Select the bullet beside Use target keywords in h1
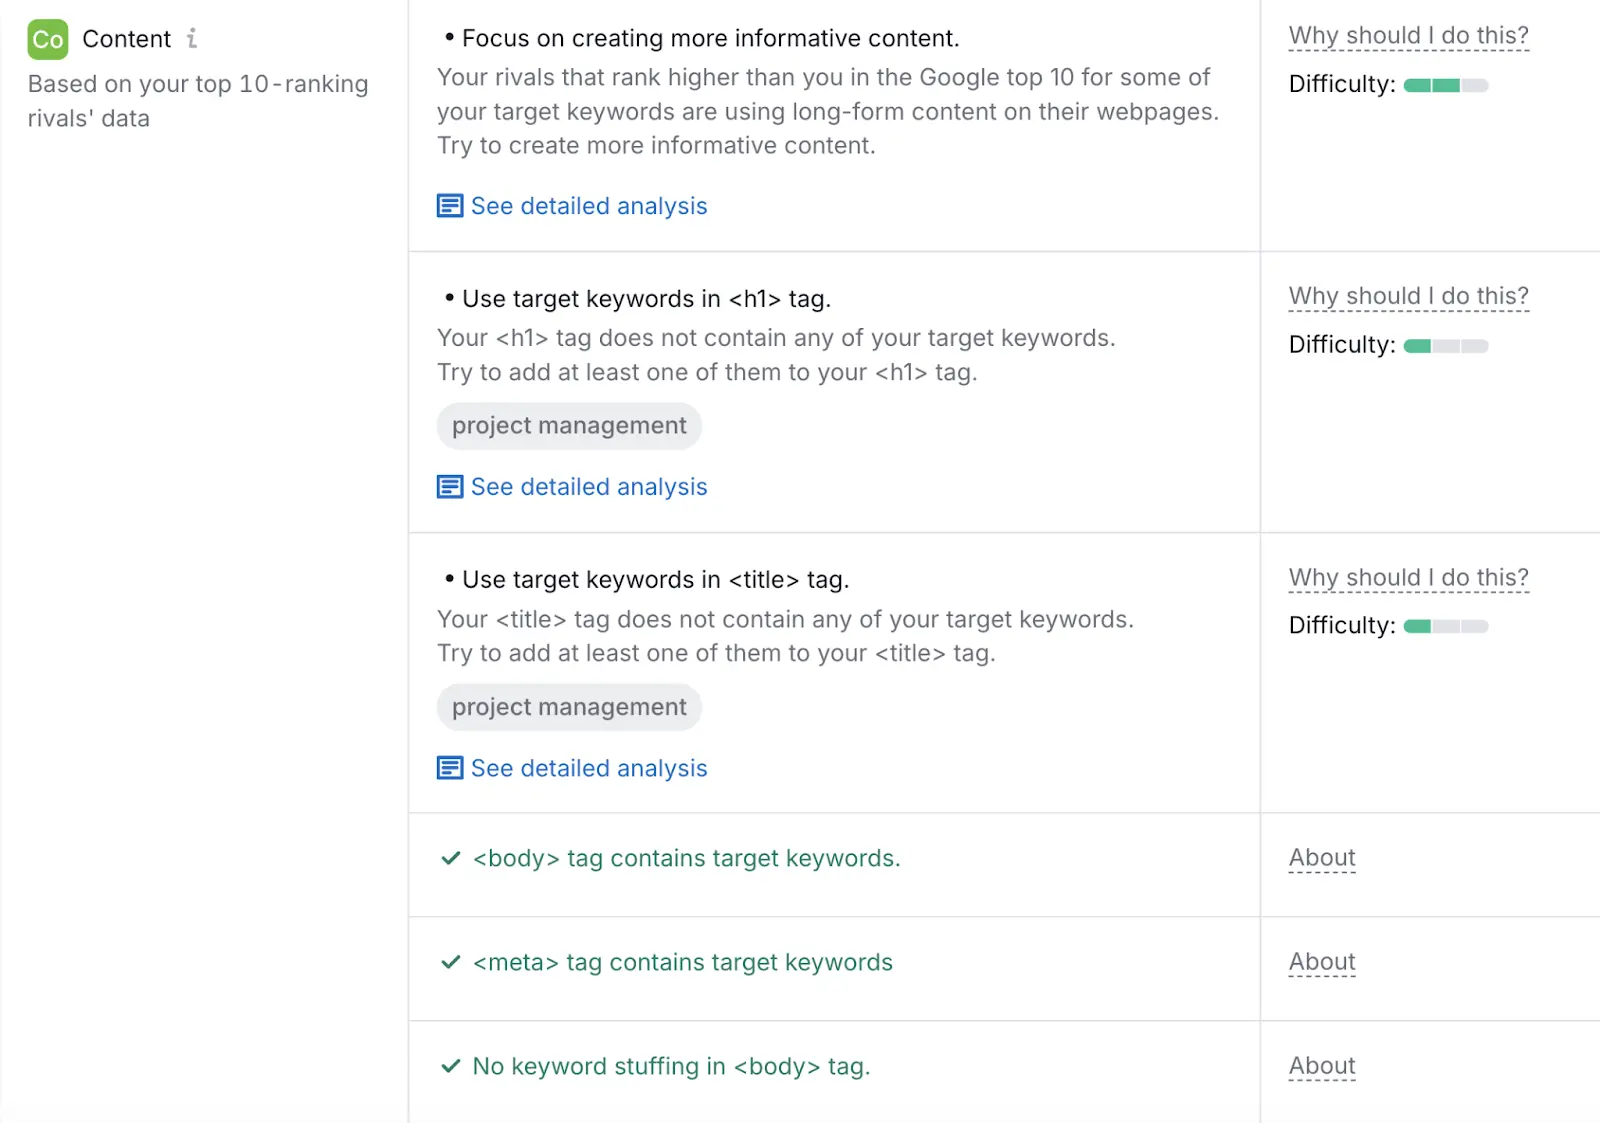 click(450, 296)
